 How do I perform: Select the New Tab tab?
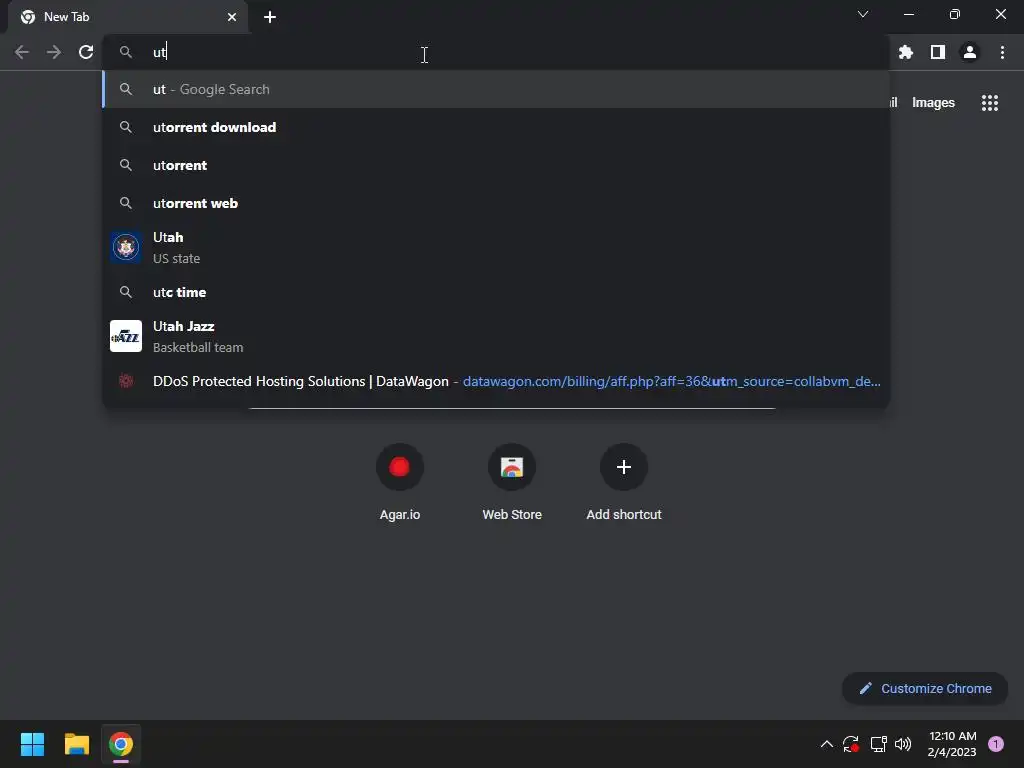[x=128, y=17]
